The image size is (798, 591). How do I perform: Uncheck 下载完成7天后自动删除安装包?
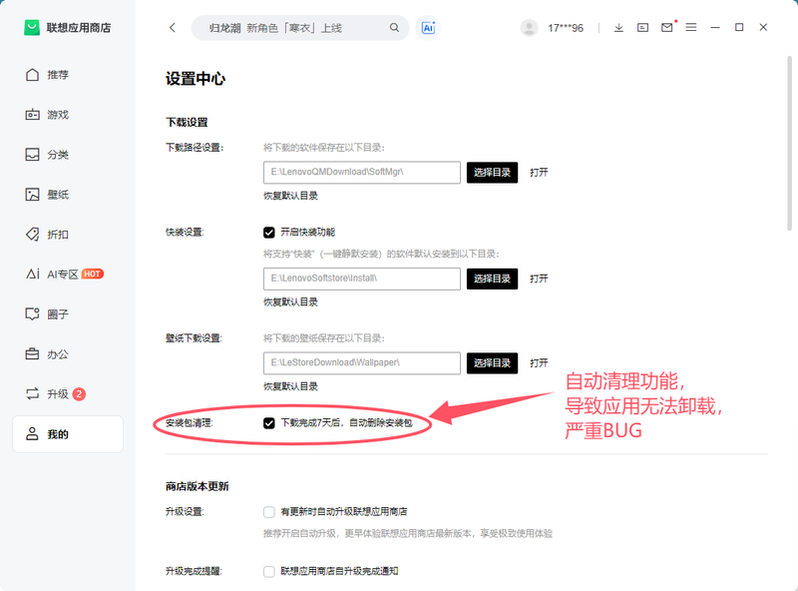point(269,423)
